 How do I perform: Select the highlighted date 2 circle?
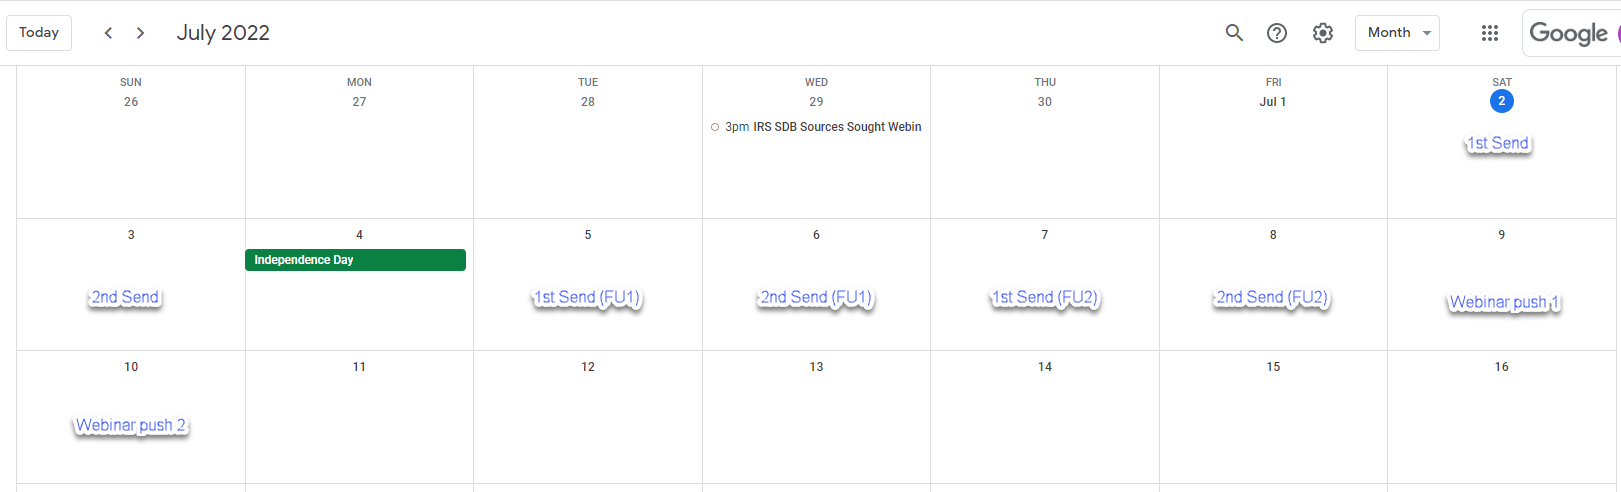pyautogui.click(x=1501, y=101)
